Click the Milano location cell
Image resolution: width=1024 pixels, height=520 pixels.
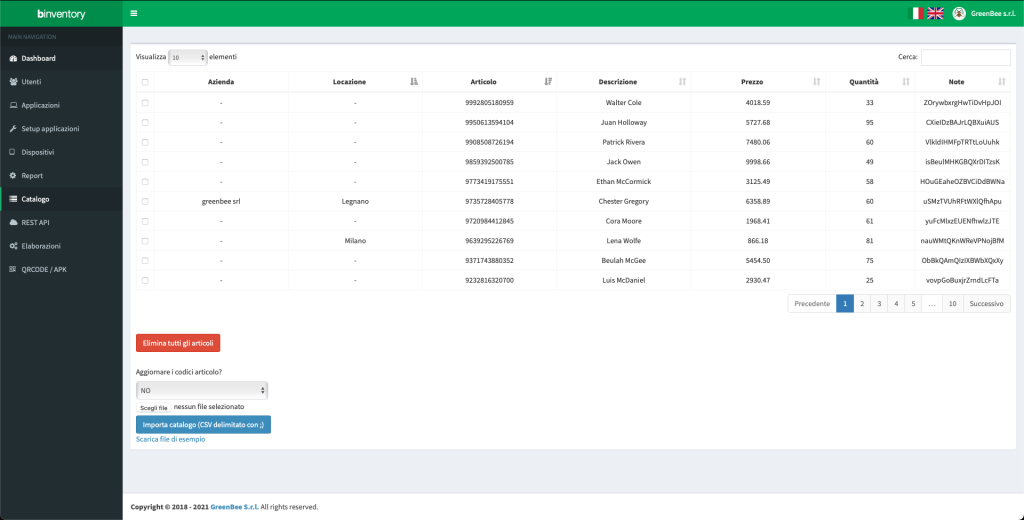[355, 240]
